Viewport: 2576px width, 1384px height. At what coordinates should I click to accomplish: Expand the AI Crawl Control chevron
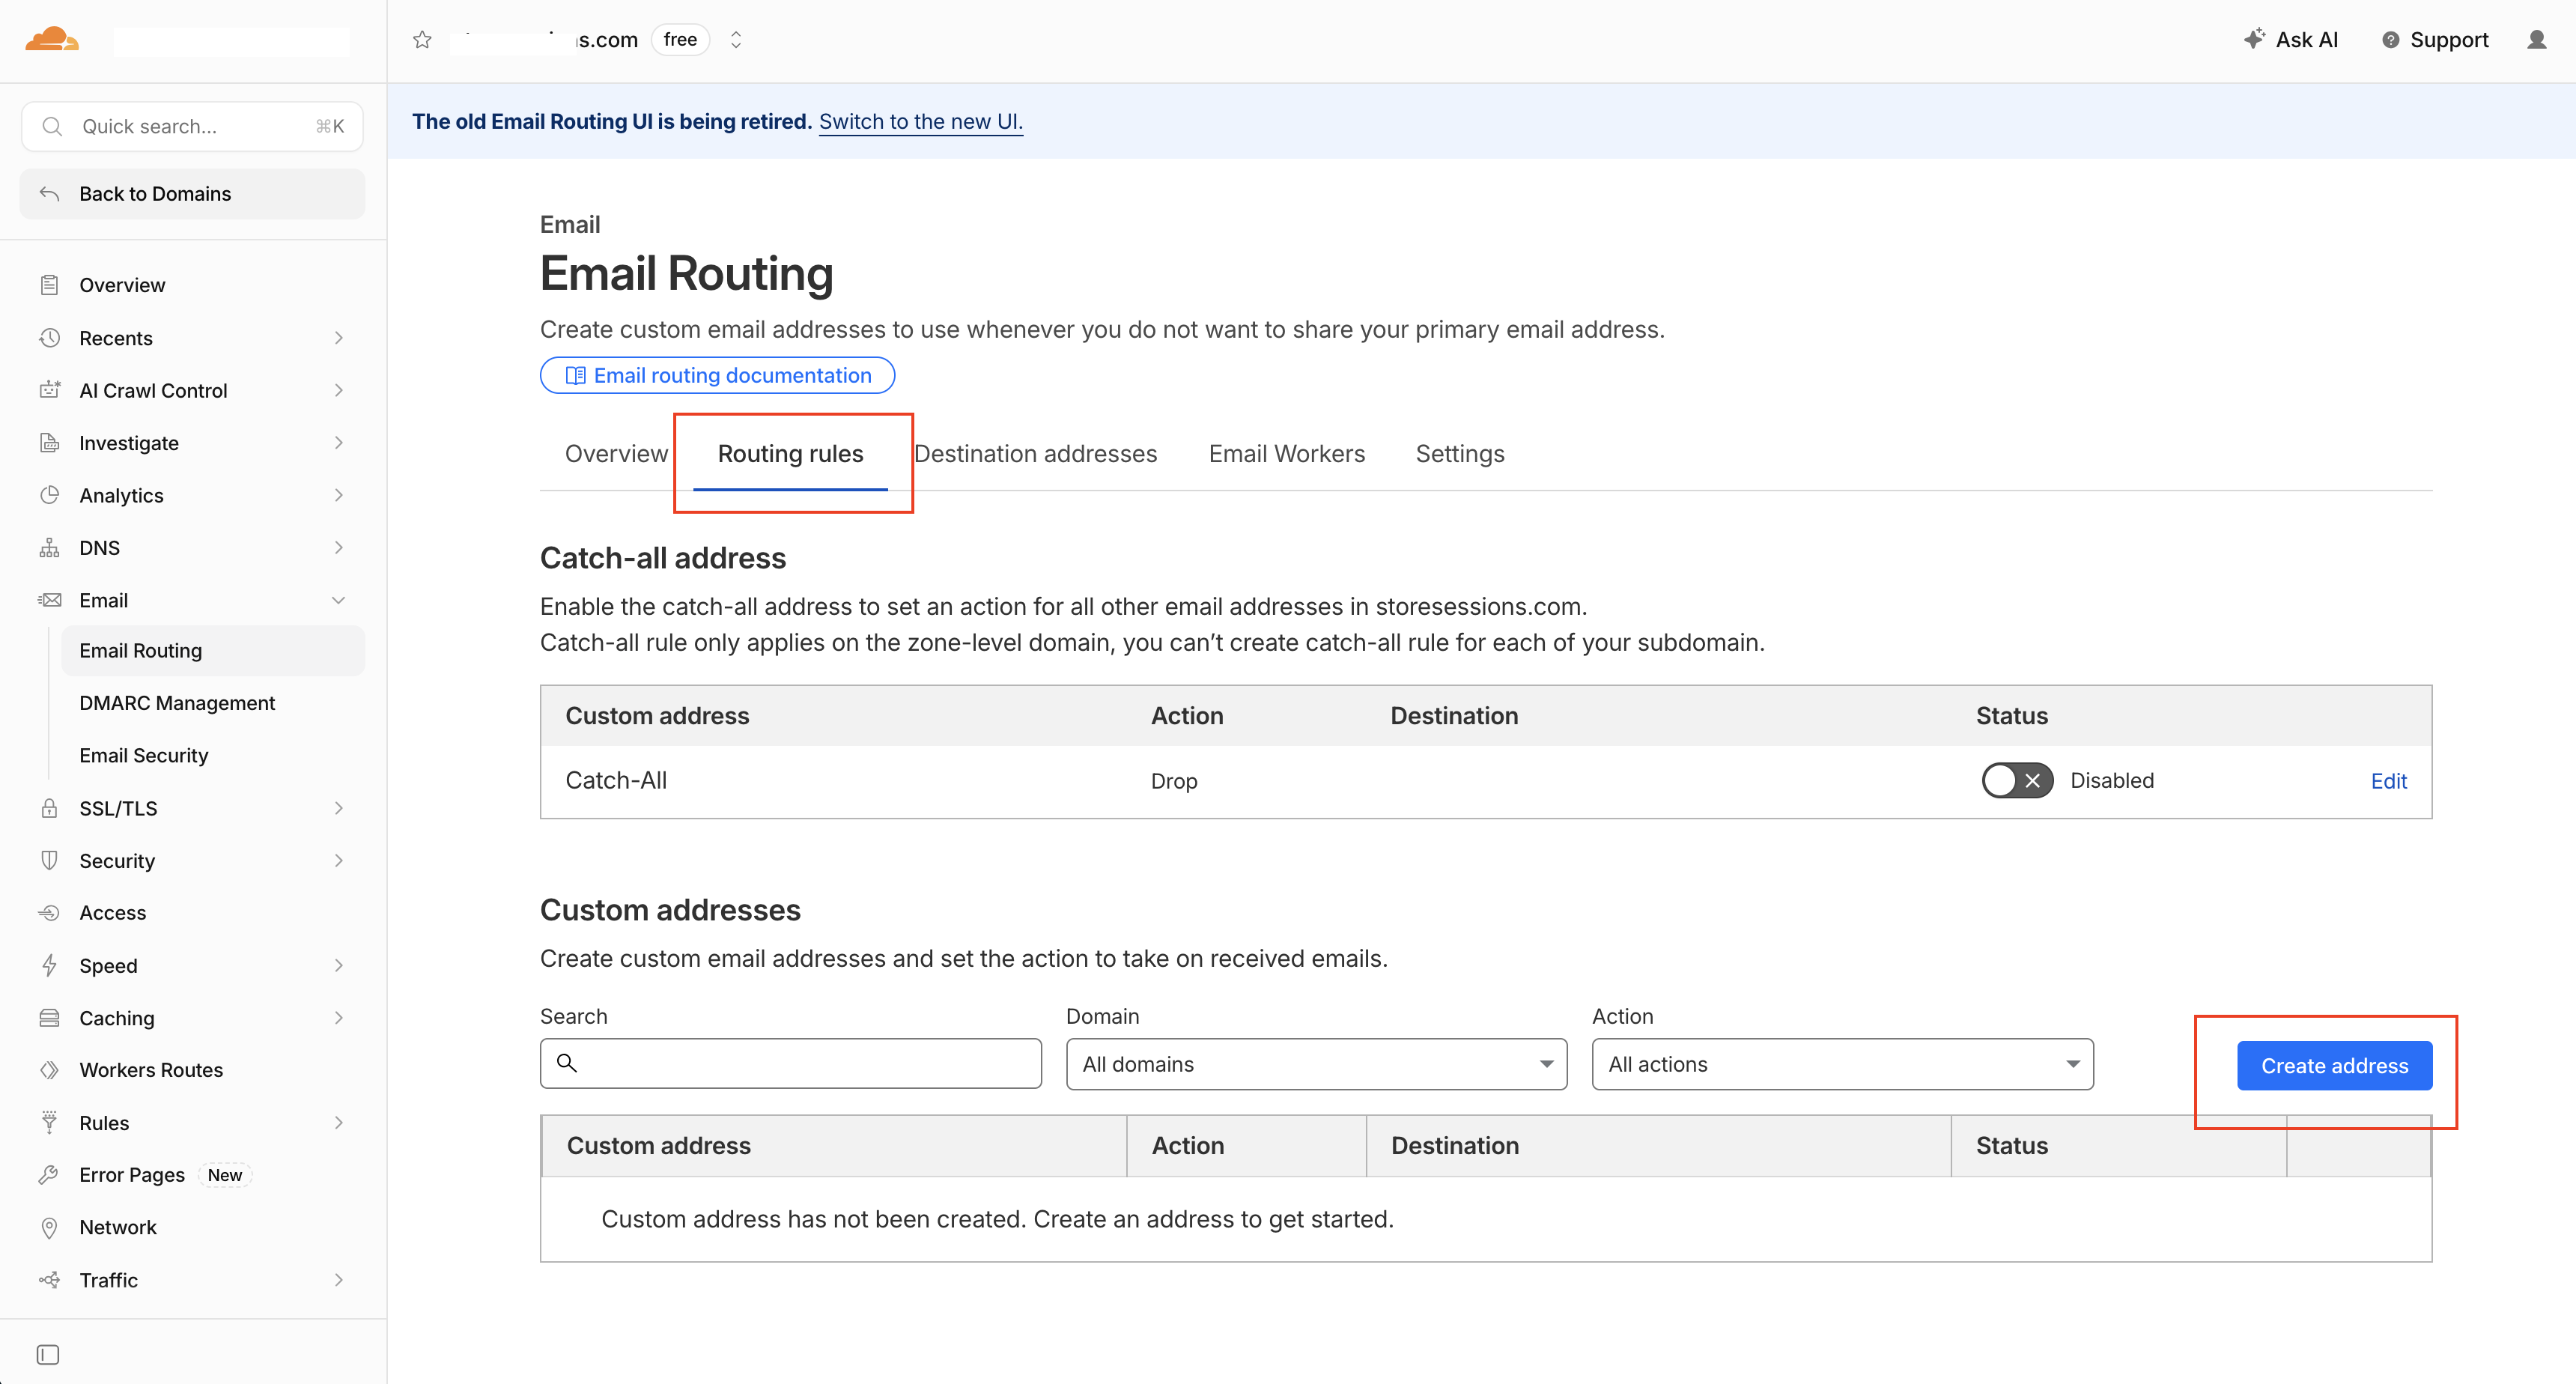pos(339,390)
